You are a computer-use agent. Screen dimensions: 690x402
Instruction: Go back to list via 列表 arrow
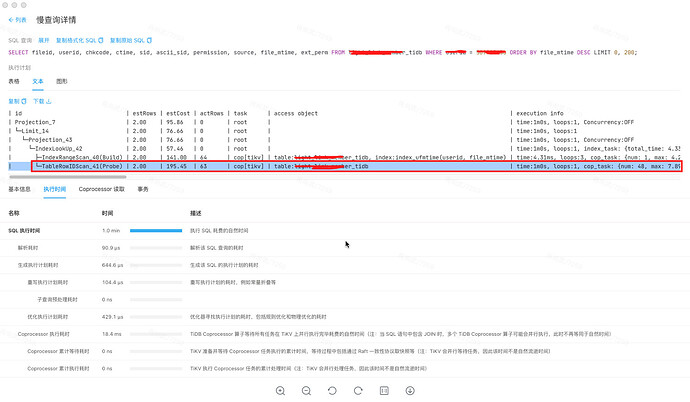coord(19,18)
